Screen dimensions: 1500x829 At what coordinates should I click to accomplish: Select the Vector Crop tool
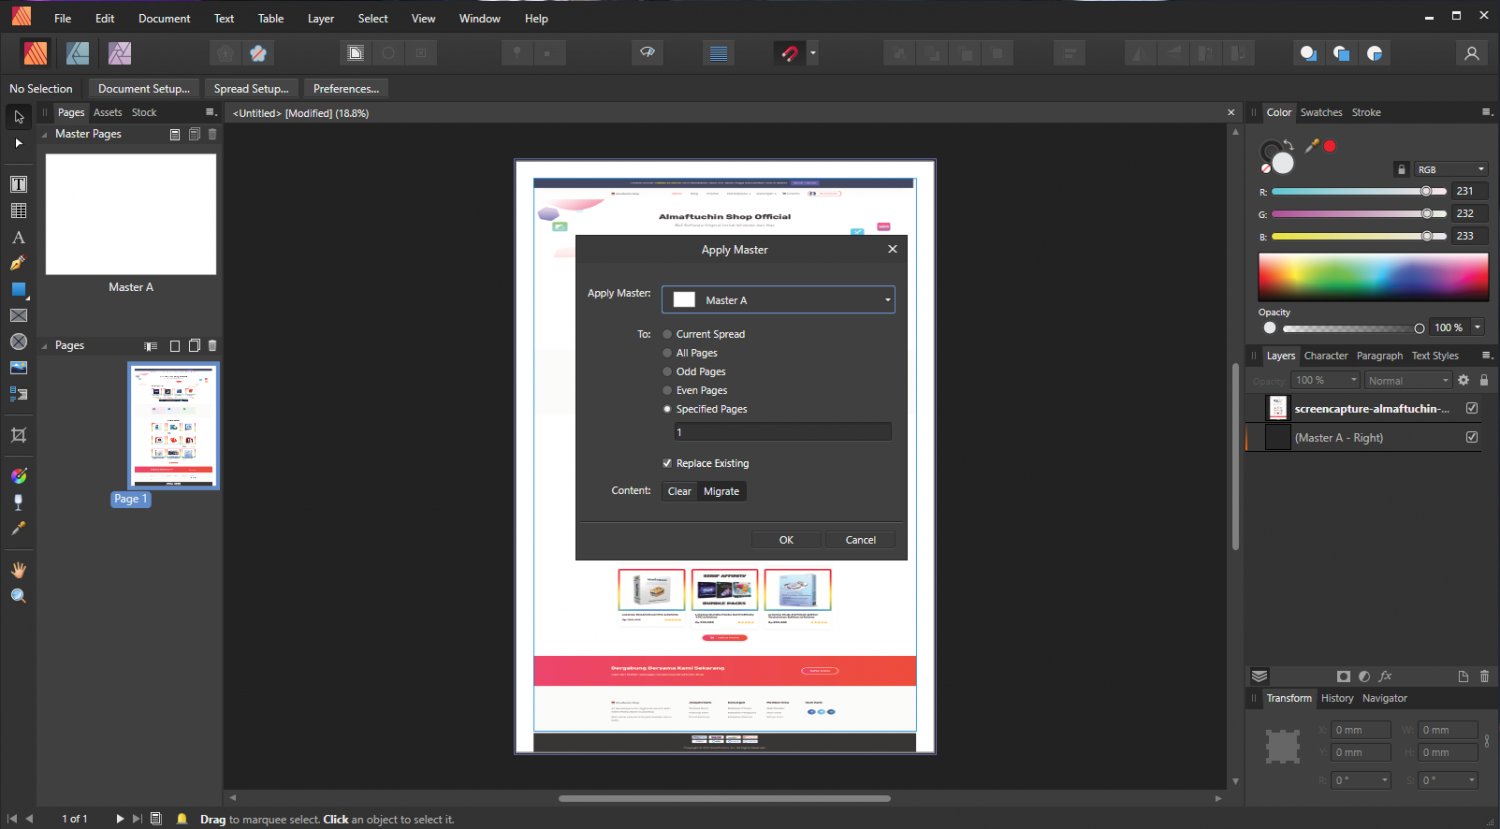[x=18, y=435]
